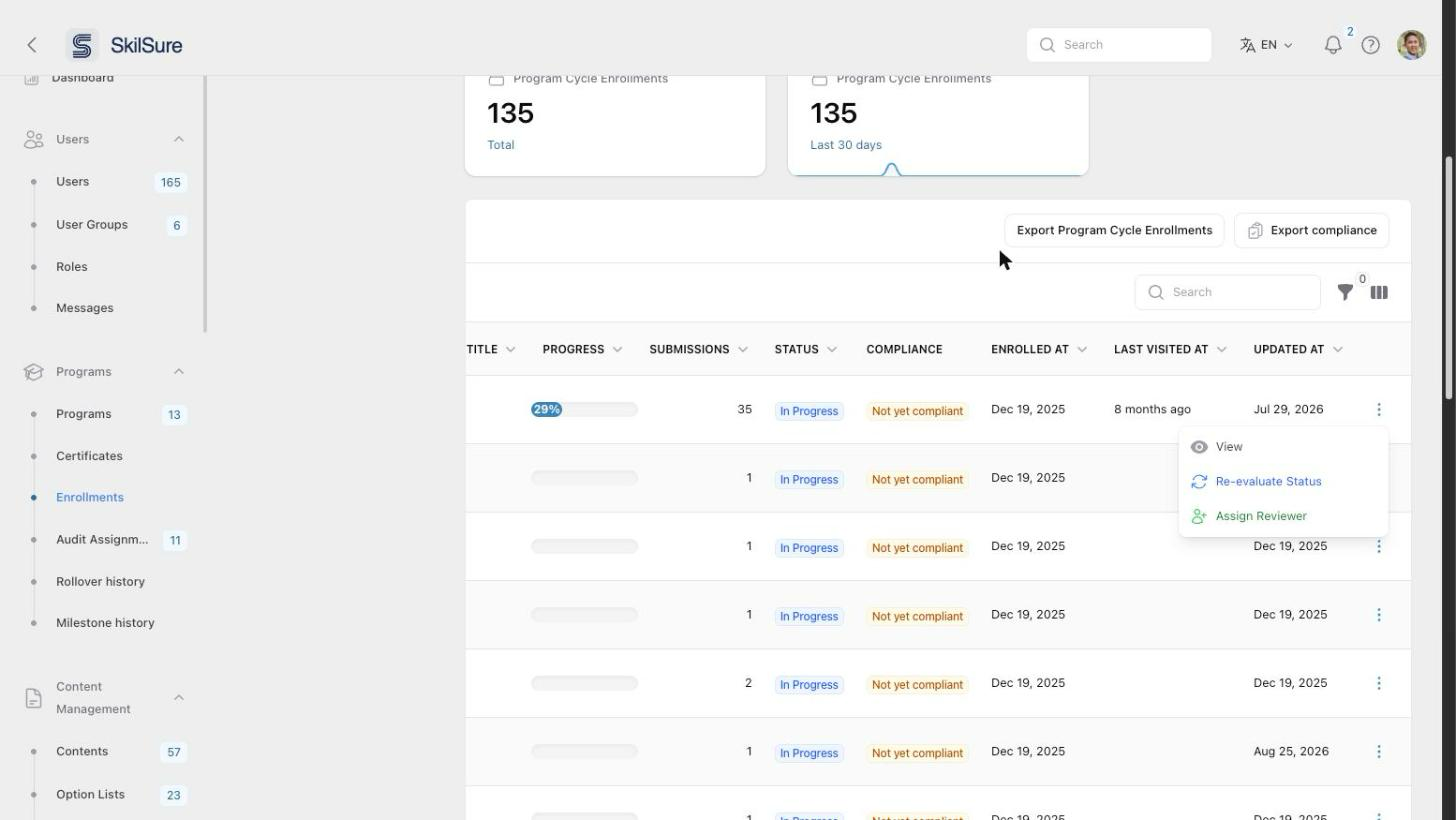Go to Certificates in sidebar
The height and width of the screenshot is (820, 1456).
(89, 456)
